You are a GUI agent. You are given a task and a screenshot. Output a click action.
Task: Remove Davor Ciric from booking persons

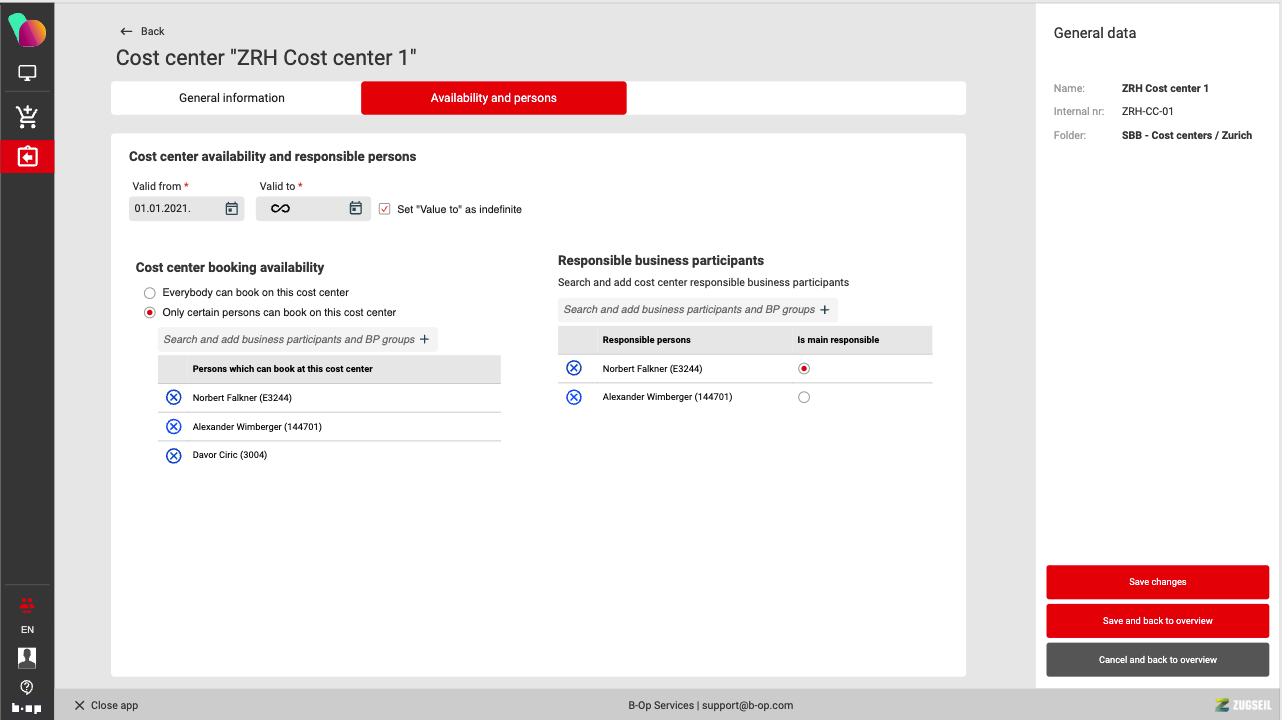click(x=173, y=455)
